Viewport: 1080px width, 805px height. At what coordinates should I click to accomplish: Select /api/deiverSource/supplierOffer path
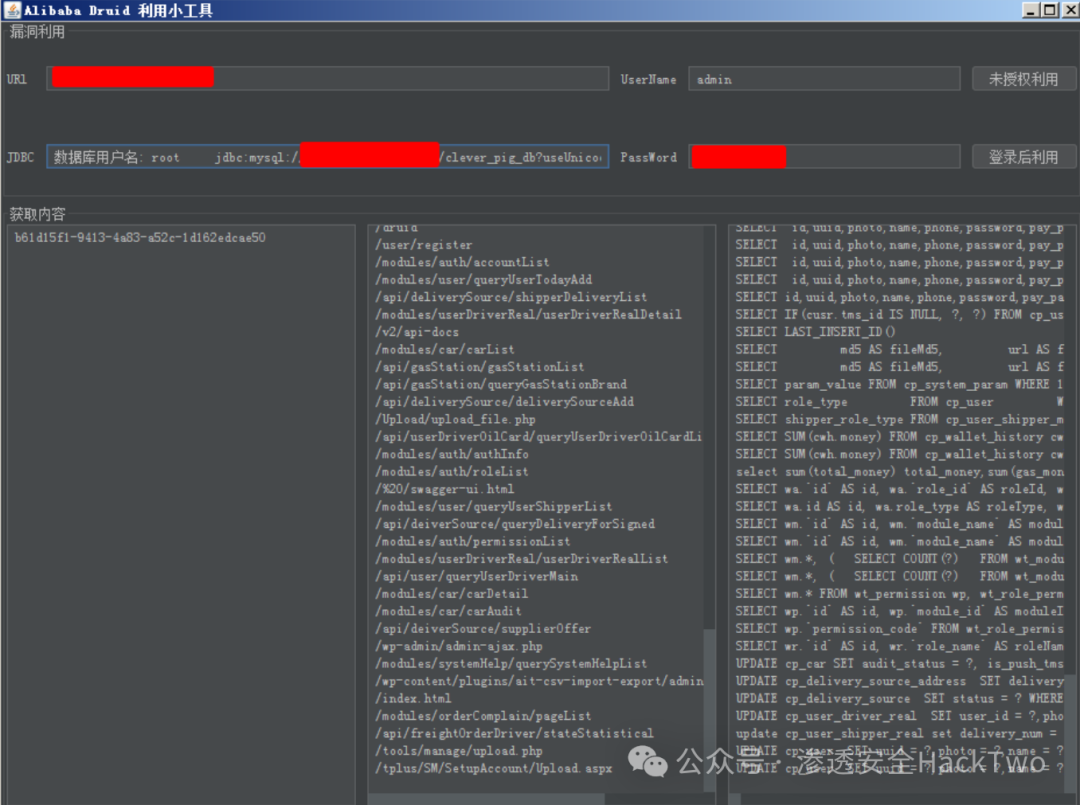coord(483,629)
